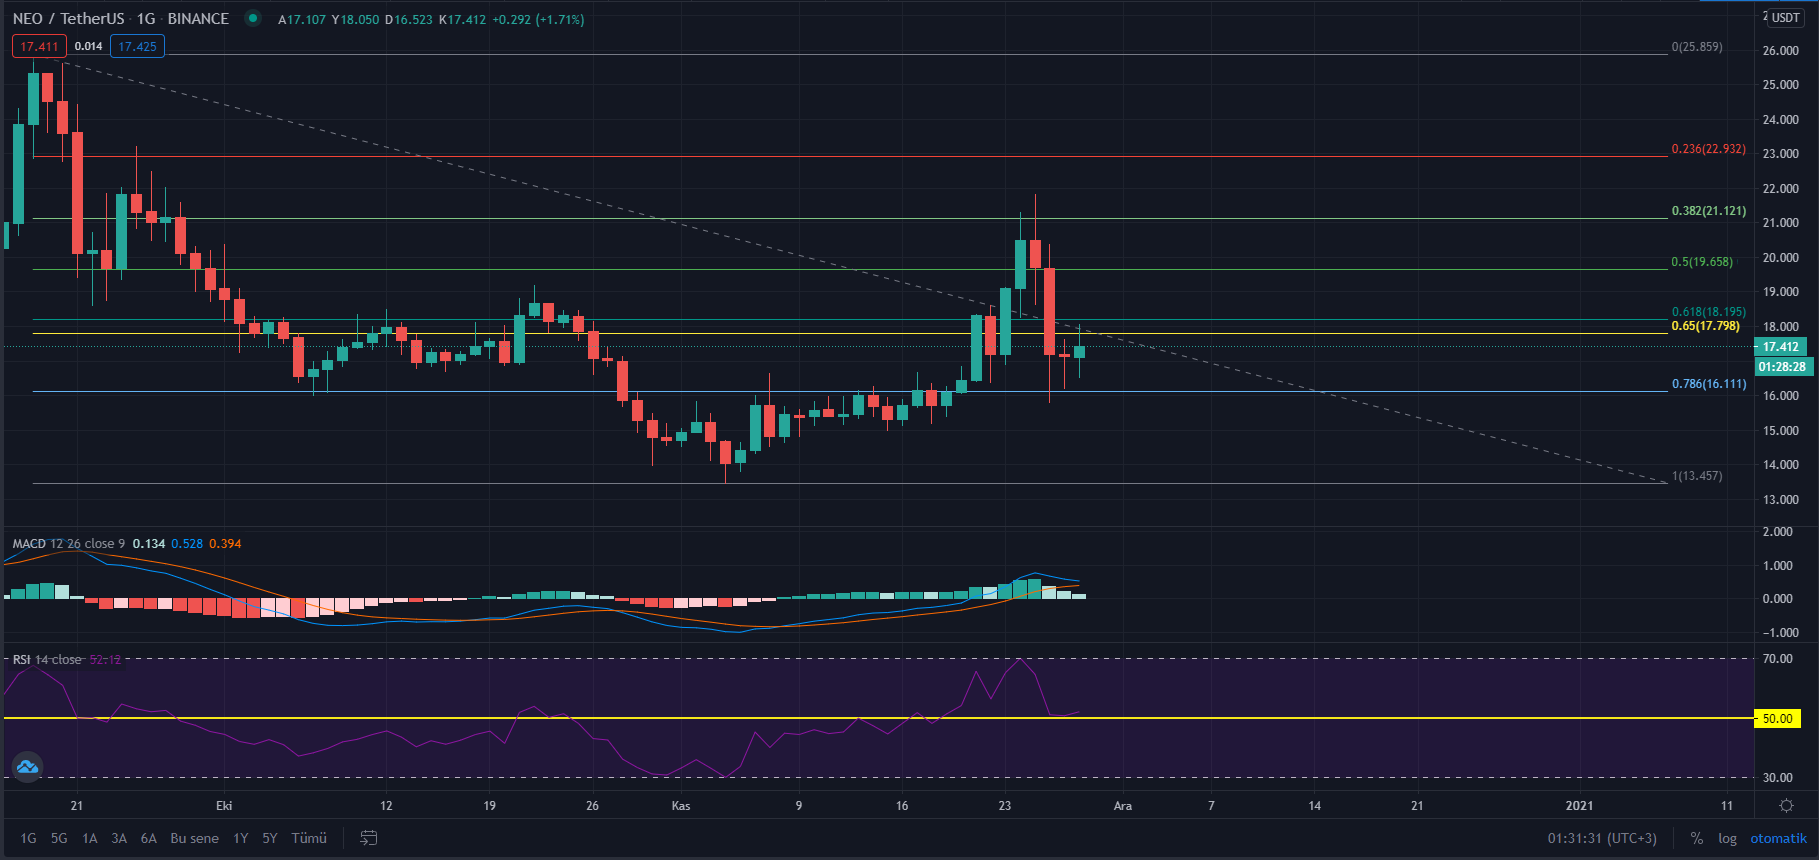The width and height of the screenshot is (1819, 860).
Task: Click the low value D16.523
Action: [x=409, y=19]
